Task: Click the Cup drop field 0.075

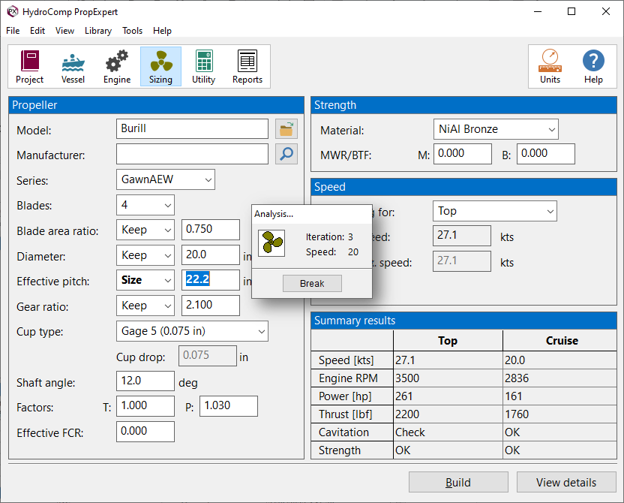Action: point(207,356)
